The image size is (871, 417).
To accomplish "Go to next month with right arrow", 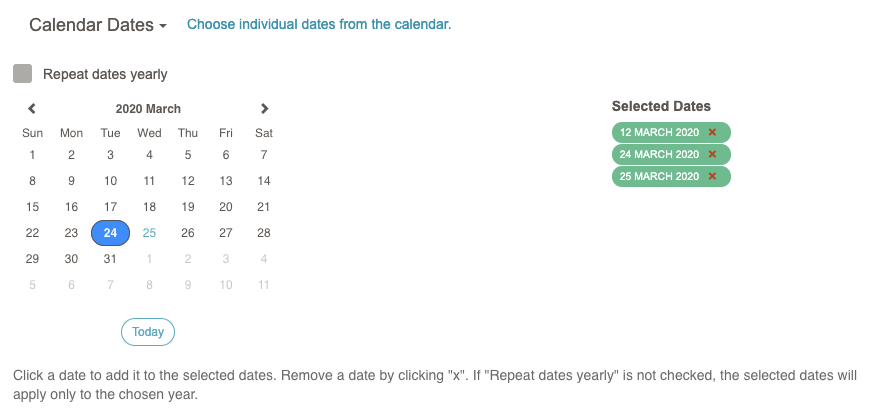I will [264, 108].
